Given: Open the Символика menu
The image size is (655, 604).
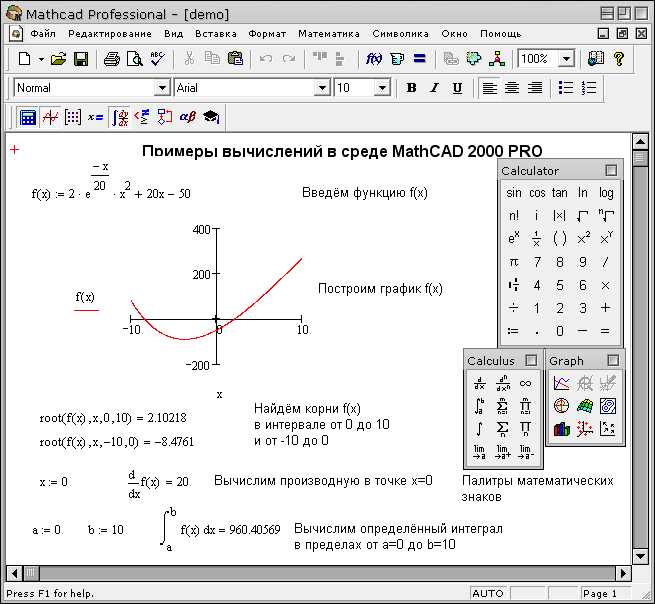Looking at the screenshot, I should tap(400, 33).
